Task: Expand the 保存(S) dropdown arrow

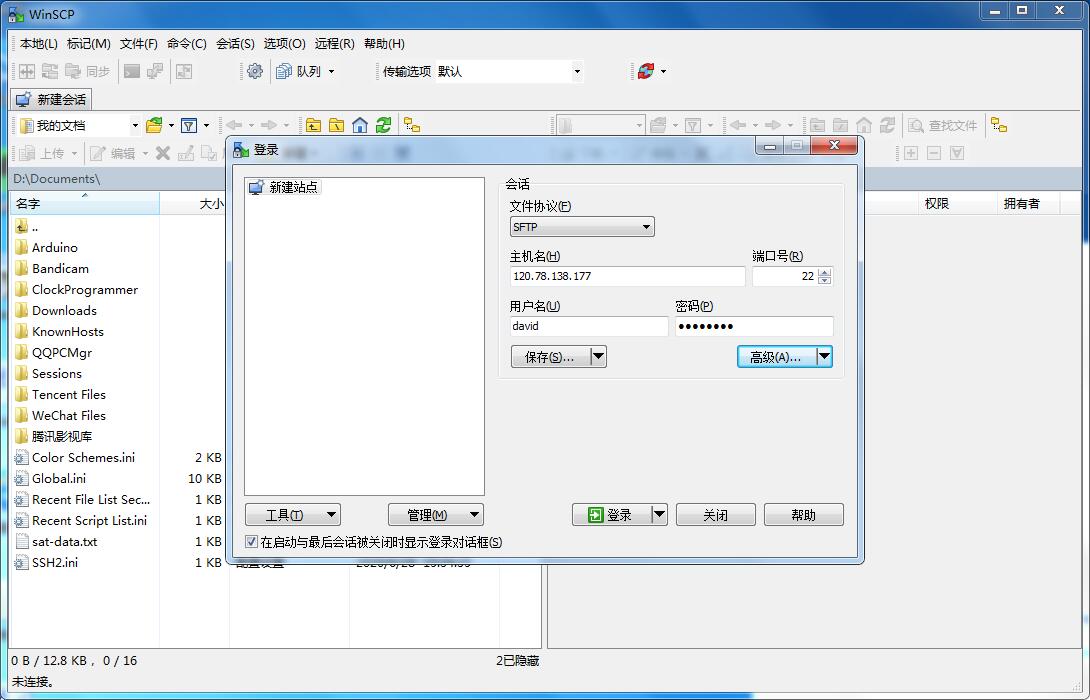Action: pos(599,357)
